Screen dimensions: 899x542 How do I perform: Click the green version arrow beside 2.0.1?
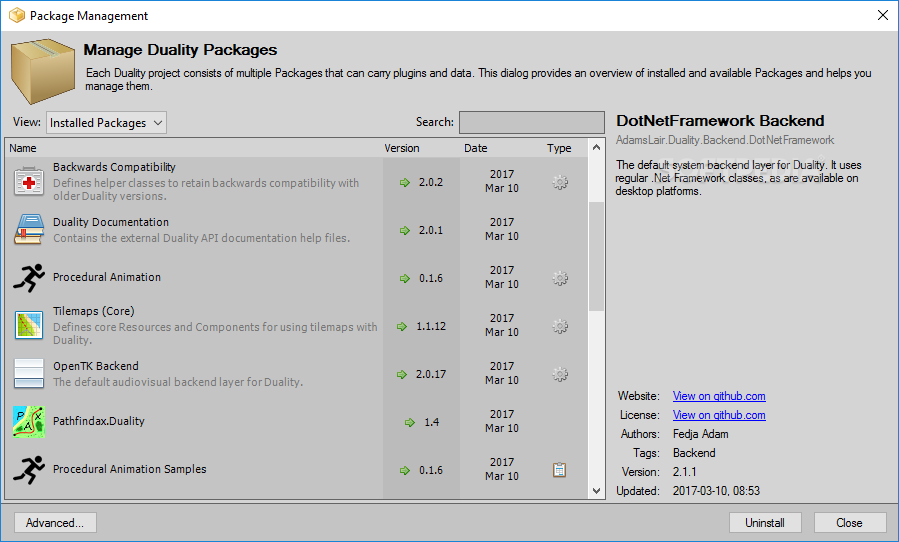(405, 230)
